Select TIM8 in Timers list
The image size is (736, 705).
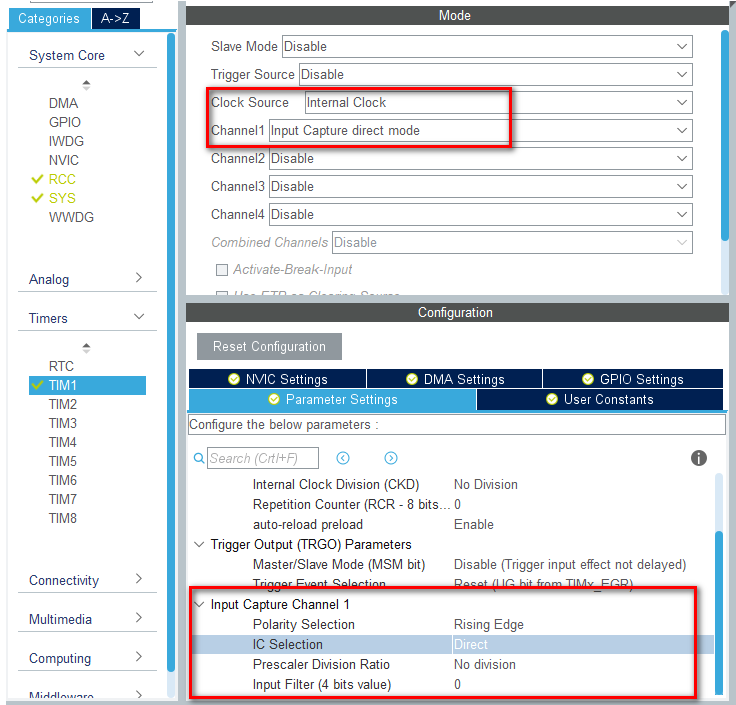tap(63, 518)
